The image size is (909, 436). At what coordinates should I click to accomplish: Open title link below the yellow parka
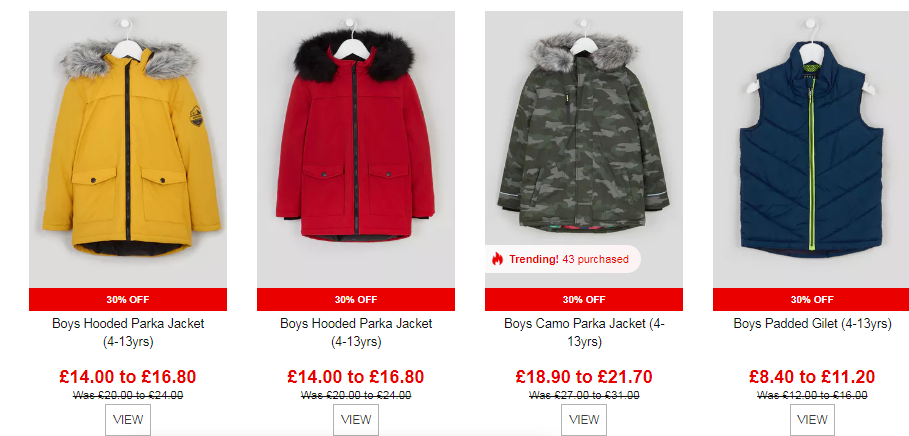(x=128, y=333)
